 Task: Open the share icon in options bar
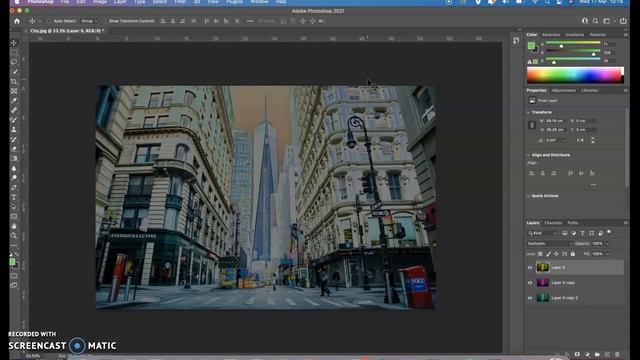(623, 21)
